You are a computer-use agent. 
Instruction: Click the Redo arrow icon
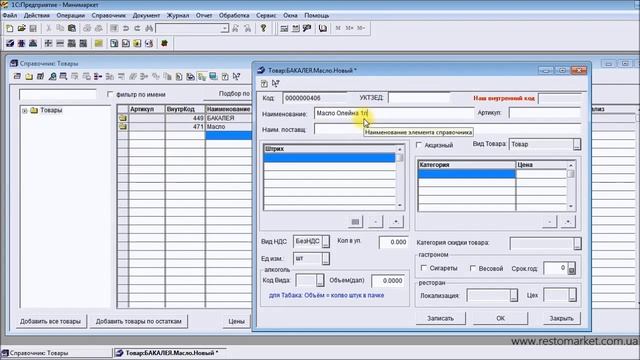click(137, 28)
